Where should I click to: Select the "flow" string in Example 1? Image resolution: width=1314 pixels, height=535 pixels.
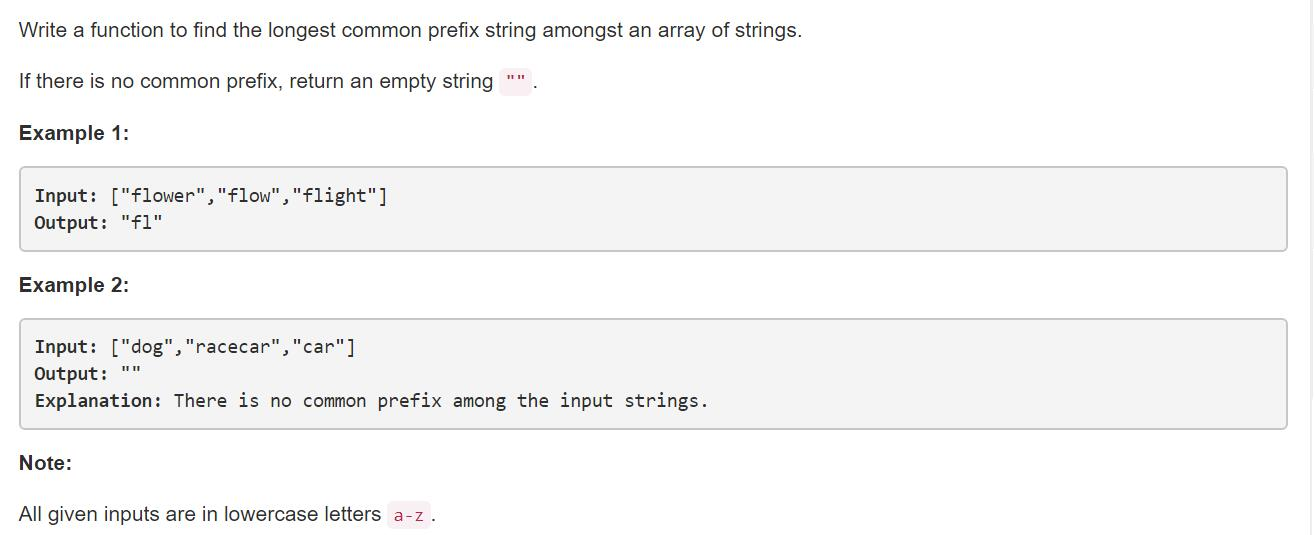[249, 196]
